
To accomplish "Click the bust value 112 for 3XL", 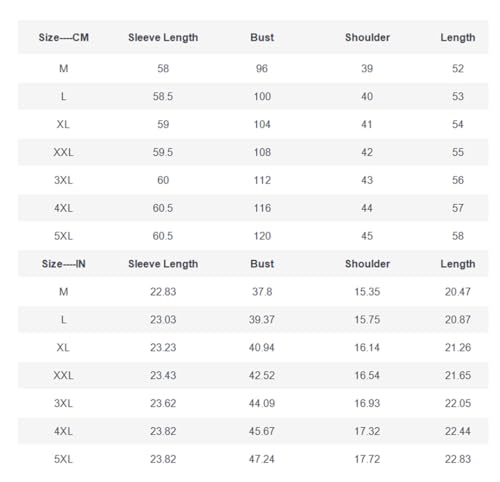I will click(262, 180).
